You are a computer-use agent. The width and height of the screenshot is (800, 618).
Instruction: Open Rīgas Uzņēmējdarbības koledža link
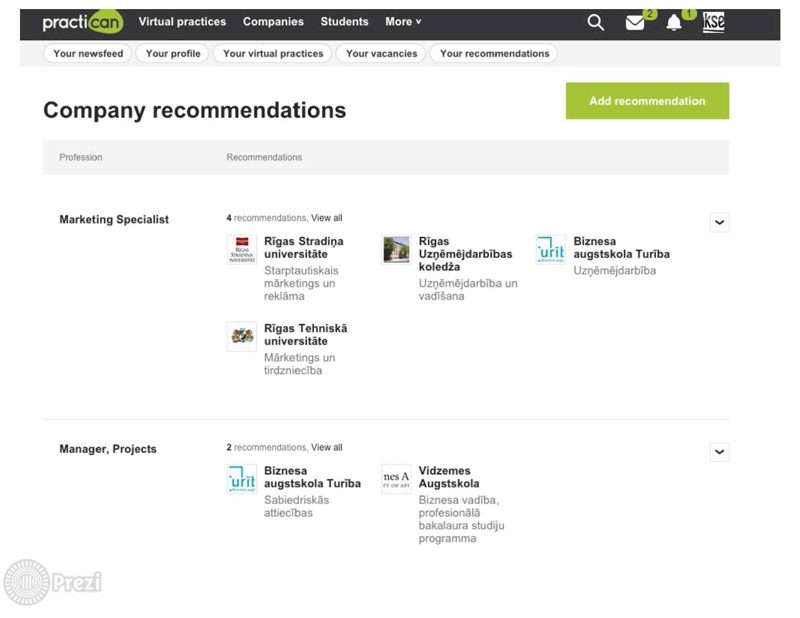[x=465, y=254]
